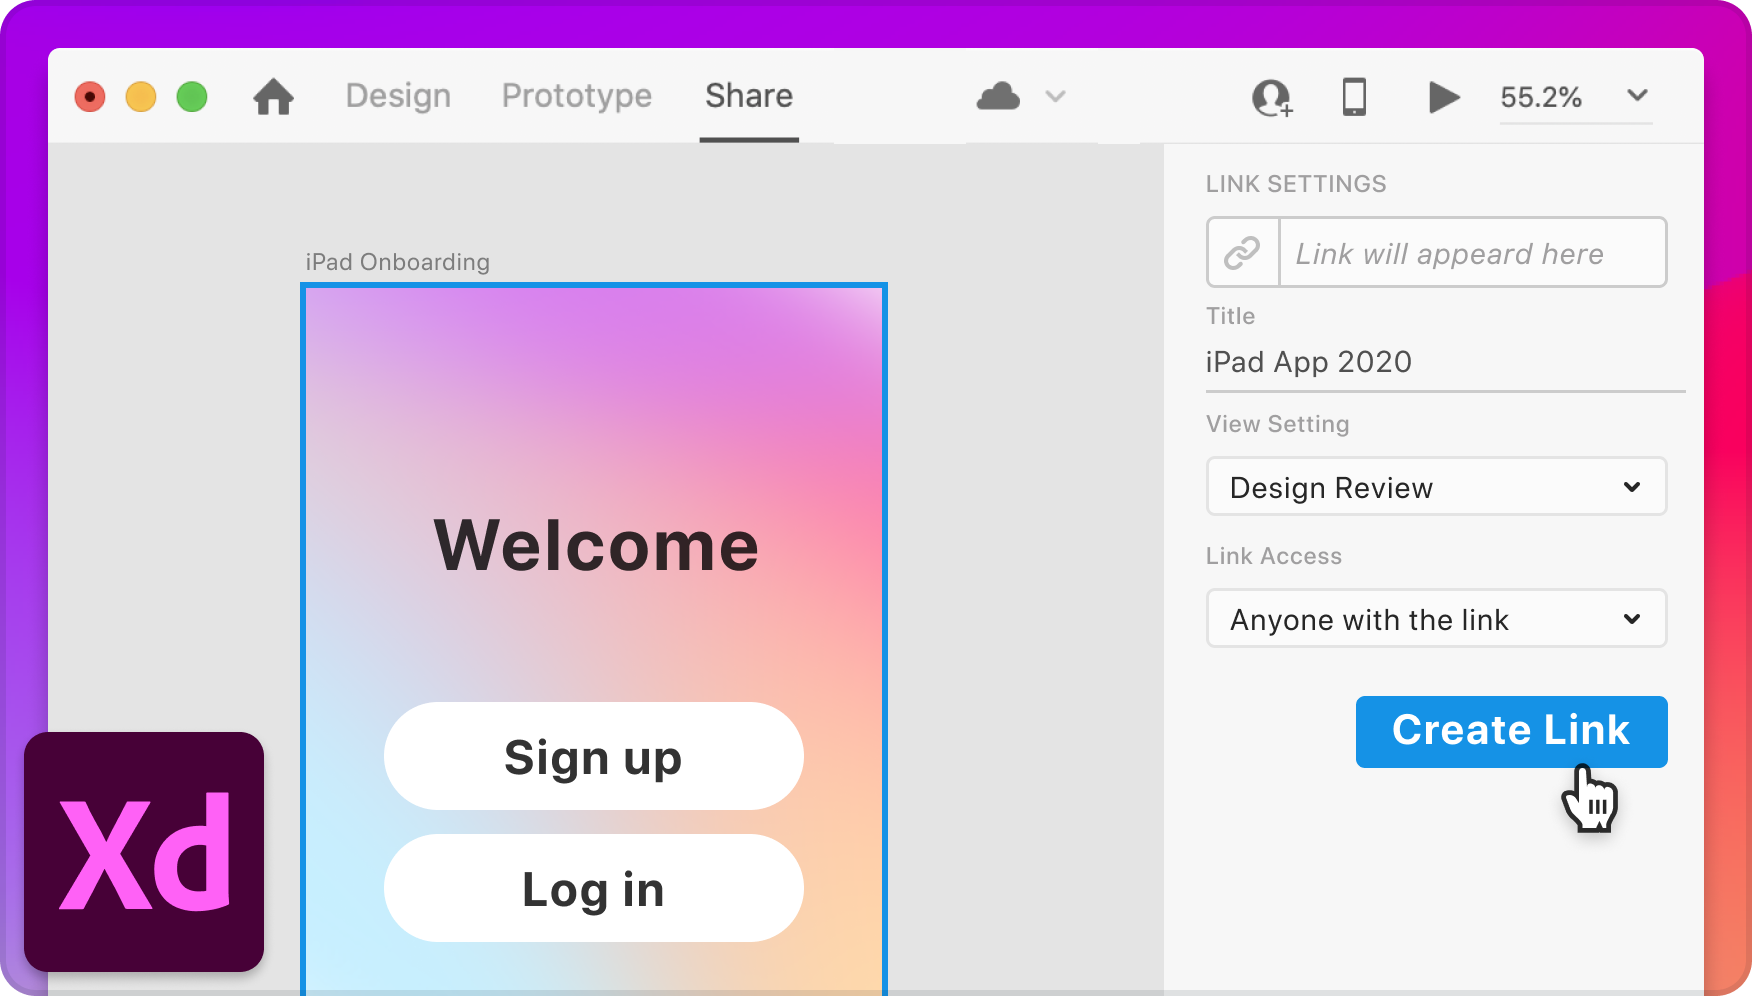Select the Welcome heading text

click(596, 546)
